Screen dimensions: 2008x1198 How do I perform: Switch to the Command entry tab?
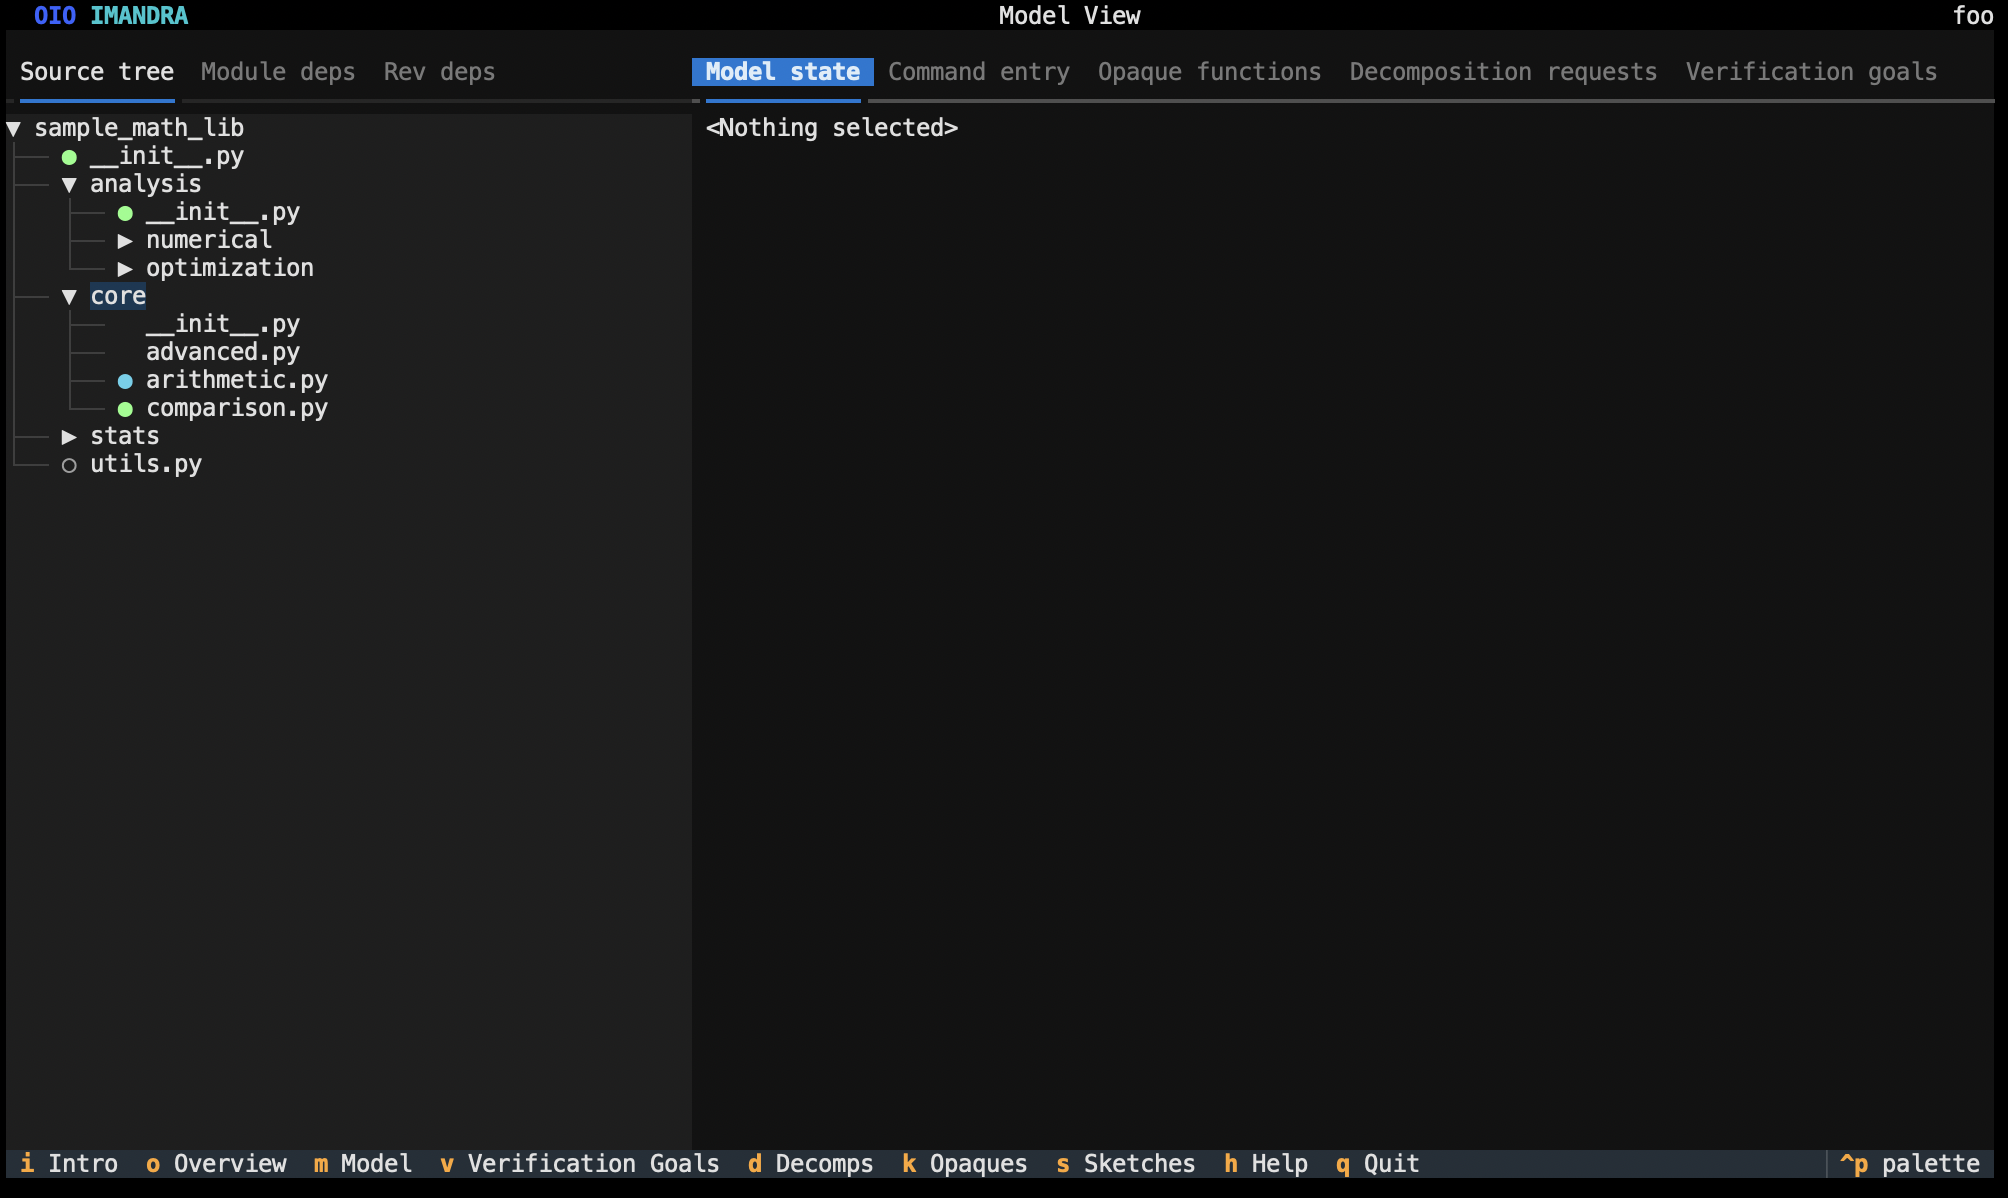pos(979,71)
